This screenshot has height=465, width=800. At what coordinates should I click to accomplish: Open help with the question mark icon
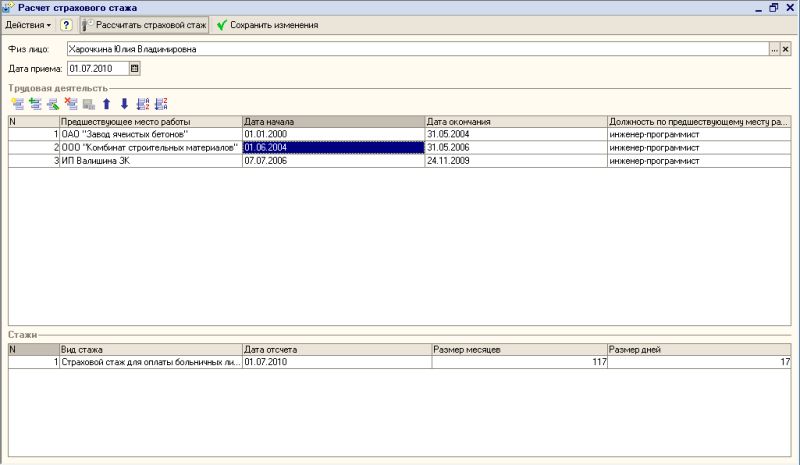[66, 25]
